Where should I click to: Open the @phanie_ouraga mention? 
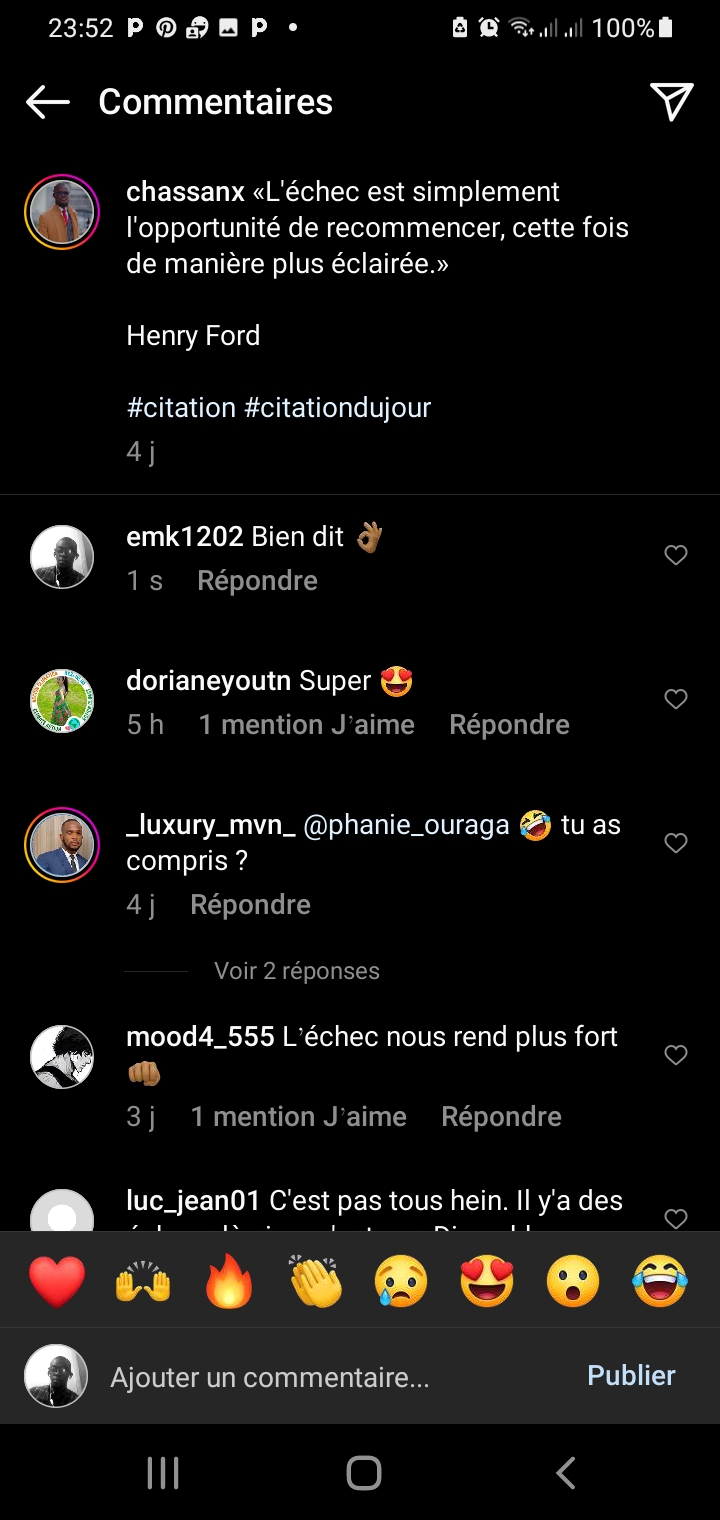coord(406,825)
